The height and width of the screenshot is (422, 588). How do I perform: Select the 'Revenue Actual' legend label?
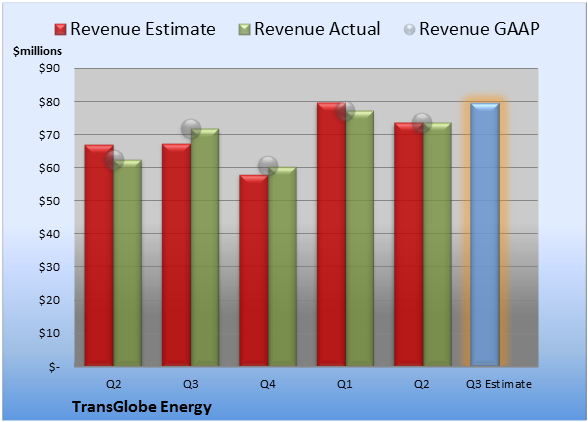click(317, 29)
